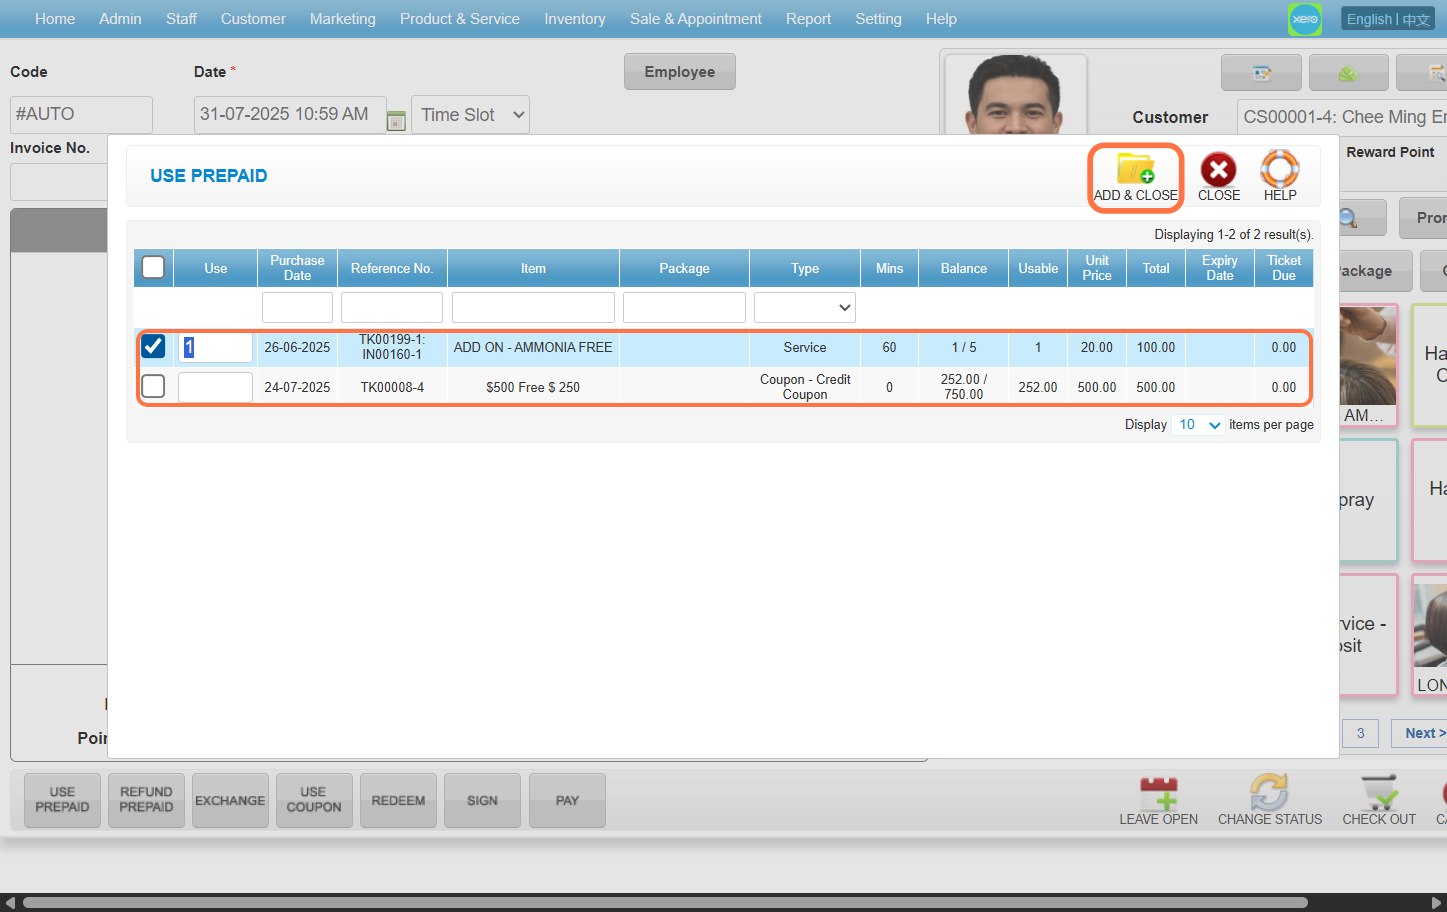Check the $500 Free $ 250 coupon row
Viewport: 1447px width, 912px height.
153,386
